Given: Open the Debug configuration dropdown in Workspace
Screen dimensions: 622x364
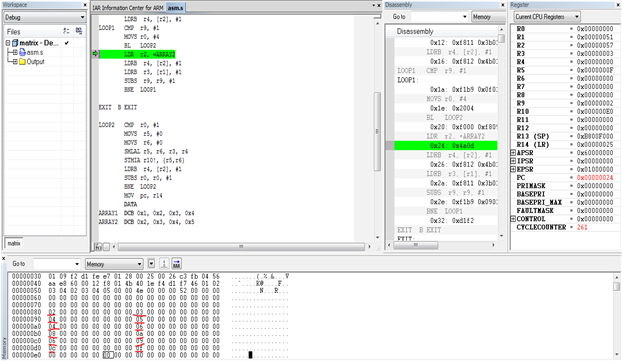Looking at the screenshot, I should coord(82,17).
